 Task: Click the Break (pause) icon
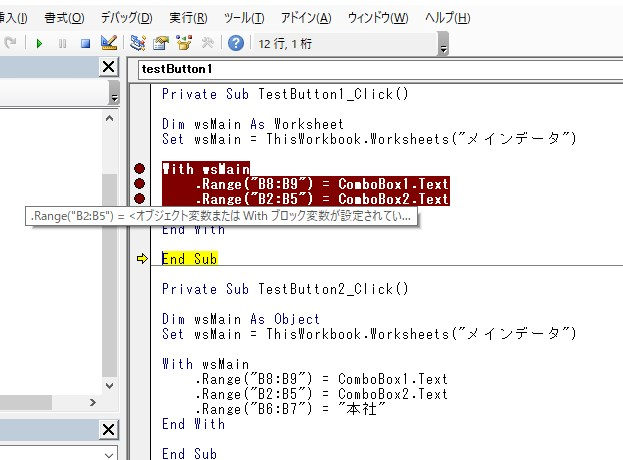pyautogui.click(x=63, y=43)
